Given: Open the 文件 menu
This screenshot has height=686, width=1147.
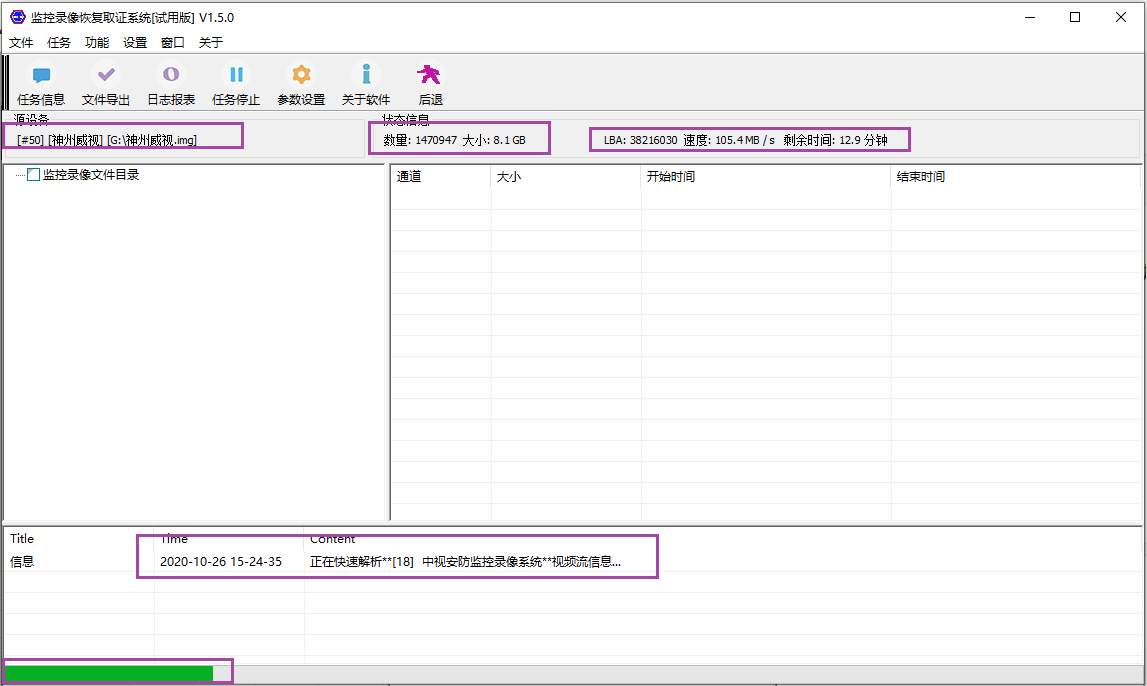Looking at the screenshot, I should pyautogui.click(x=21, y=43).
